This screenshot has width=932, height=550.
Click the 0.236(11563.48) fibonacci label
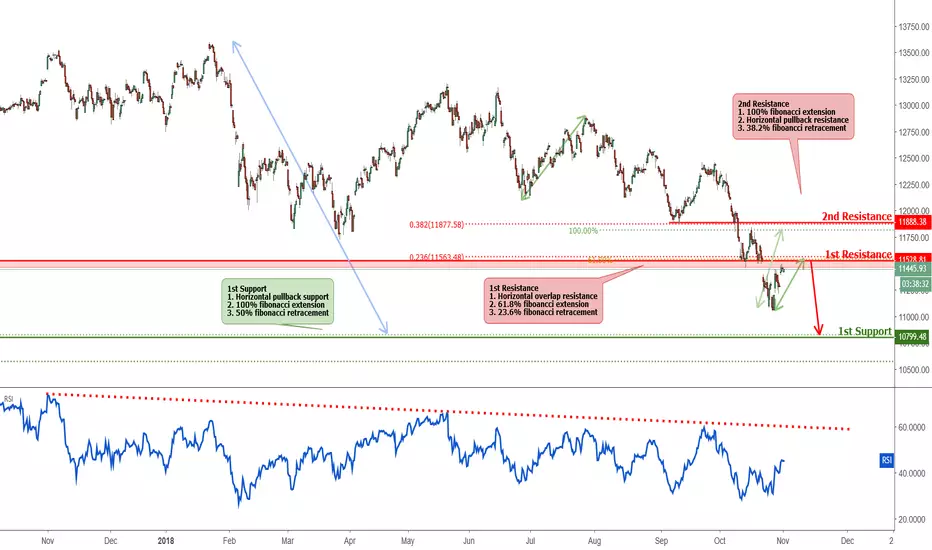(436, 257)
